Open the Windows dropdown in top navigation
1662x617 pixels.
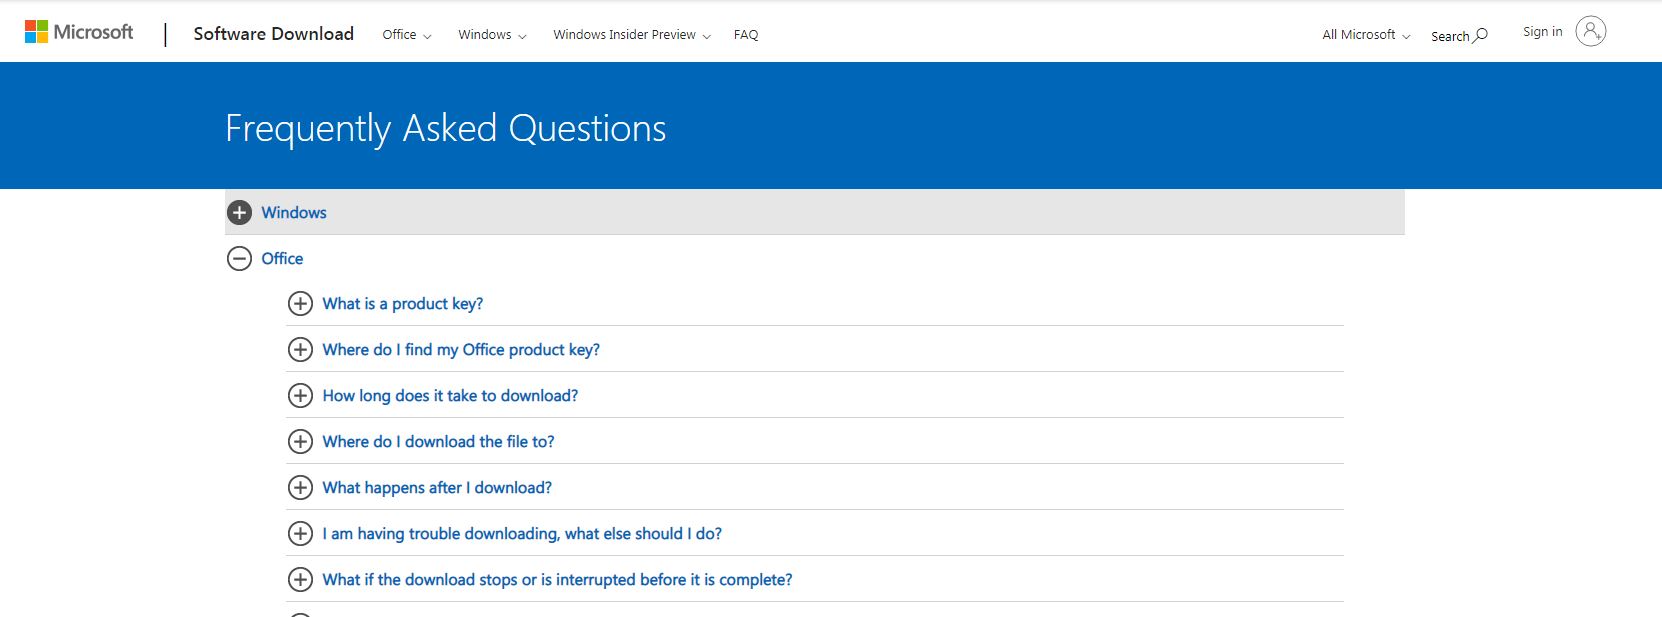pos(491,35)
